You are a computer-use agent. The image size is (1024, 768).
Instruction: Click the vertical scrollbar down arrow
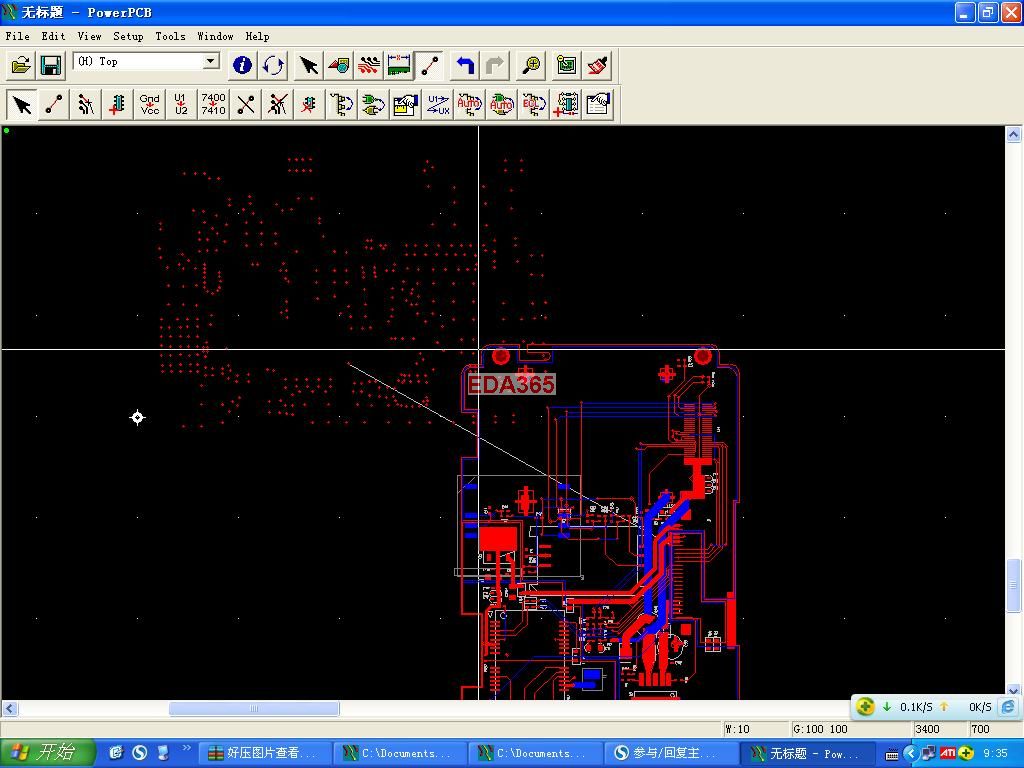1013,690
